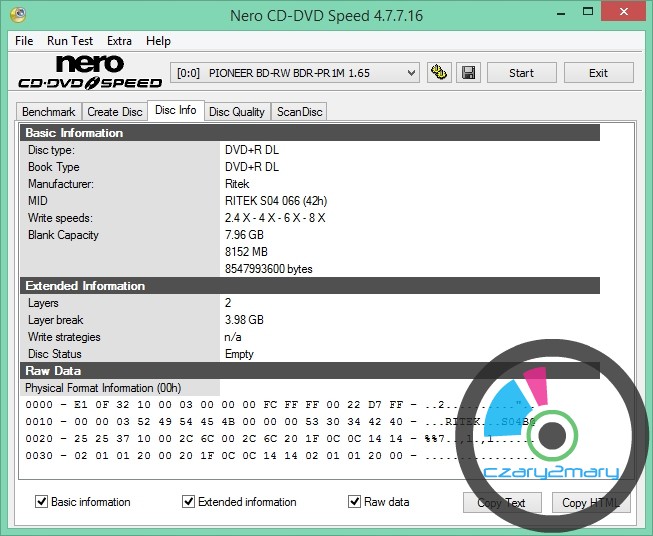Click the Nero CD-DVD Speed logo
Image resolution: width=653 pixels, height=536 pixels.
click(87, 73)
